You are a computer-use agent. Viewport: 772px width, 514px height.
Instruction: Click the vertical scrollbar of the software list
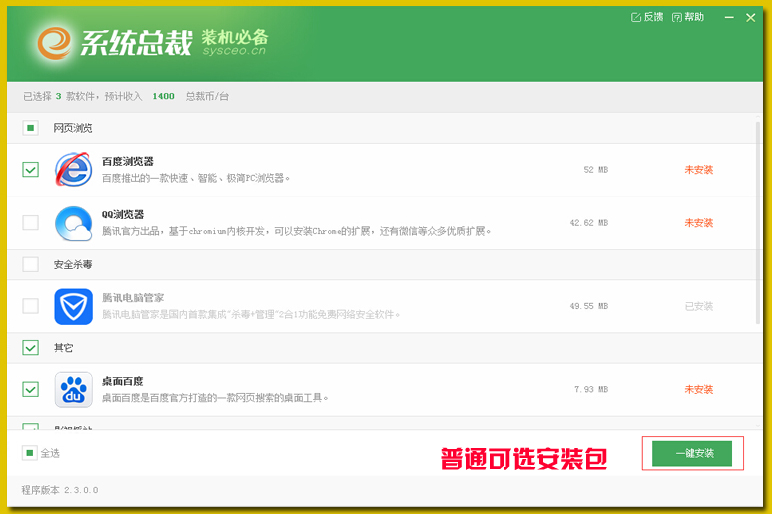coord(758,222)
